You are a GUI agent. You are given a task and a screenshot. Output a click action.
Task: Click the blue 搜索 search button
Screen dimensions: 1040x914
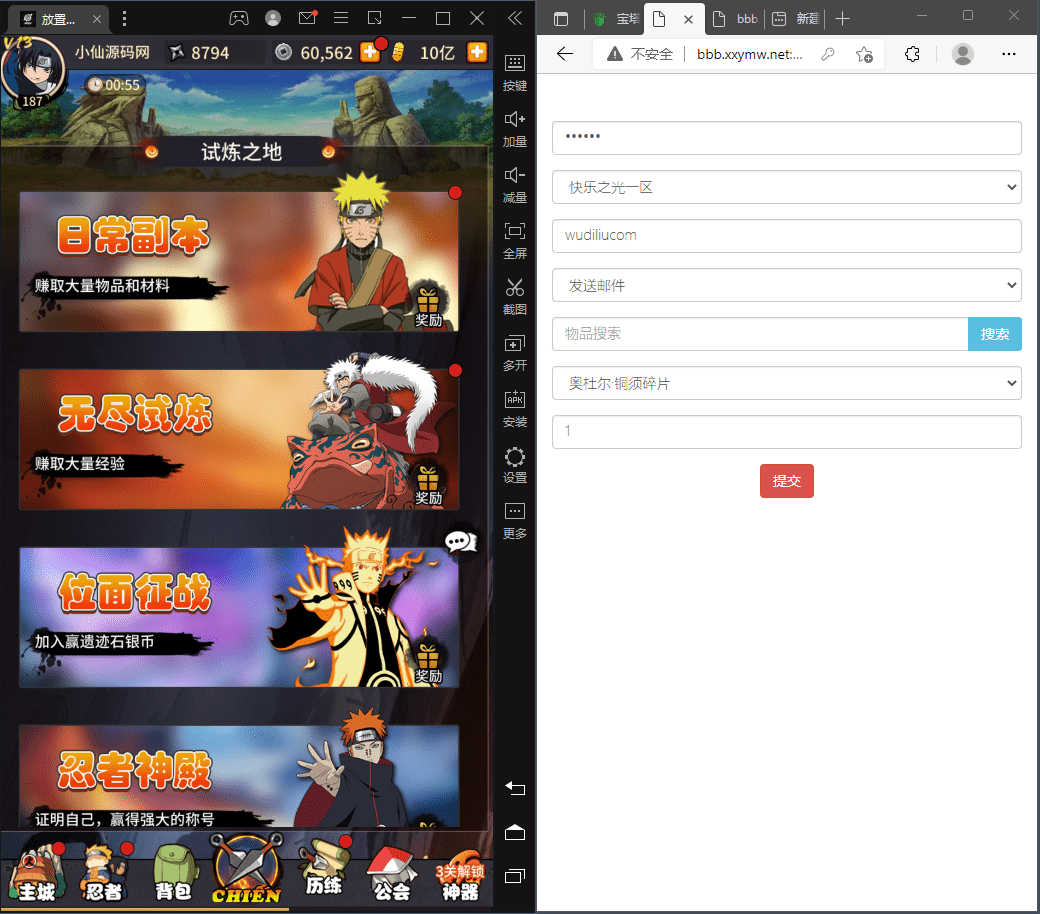995,334
